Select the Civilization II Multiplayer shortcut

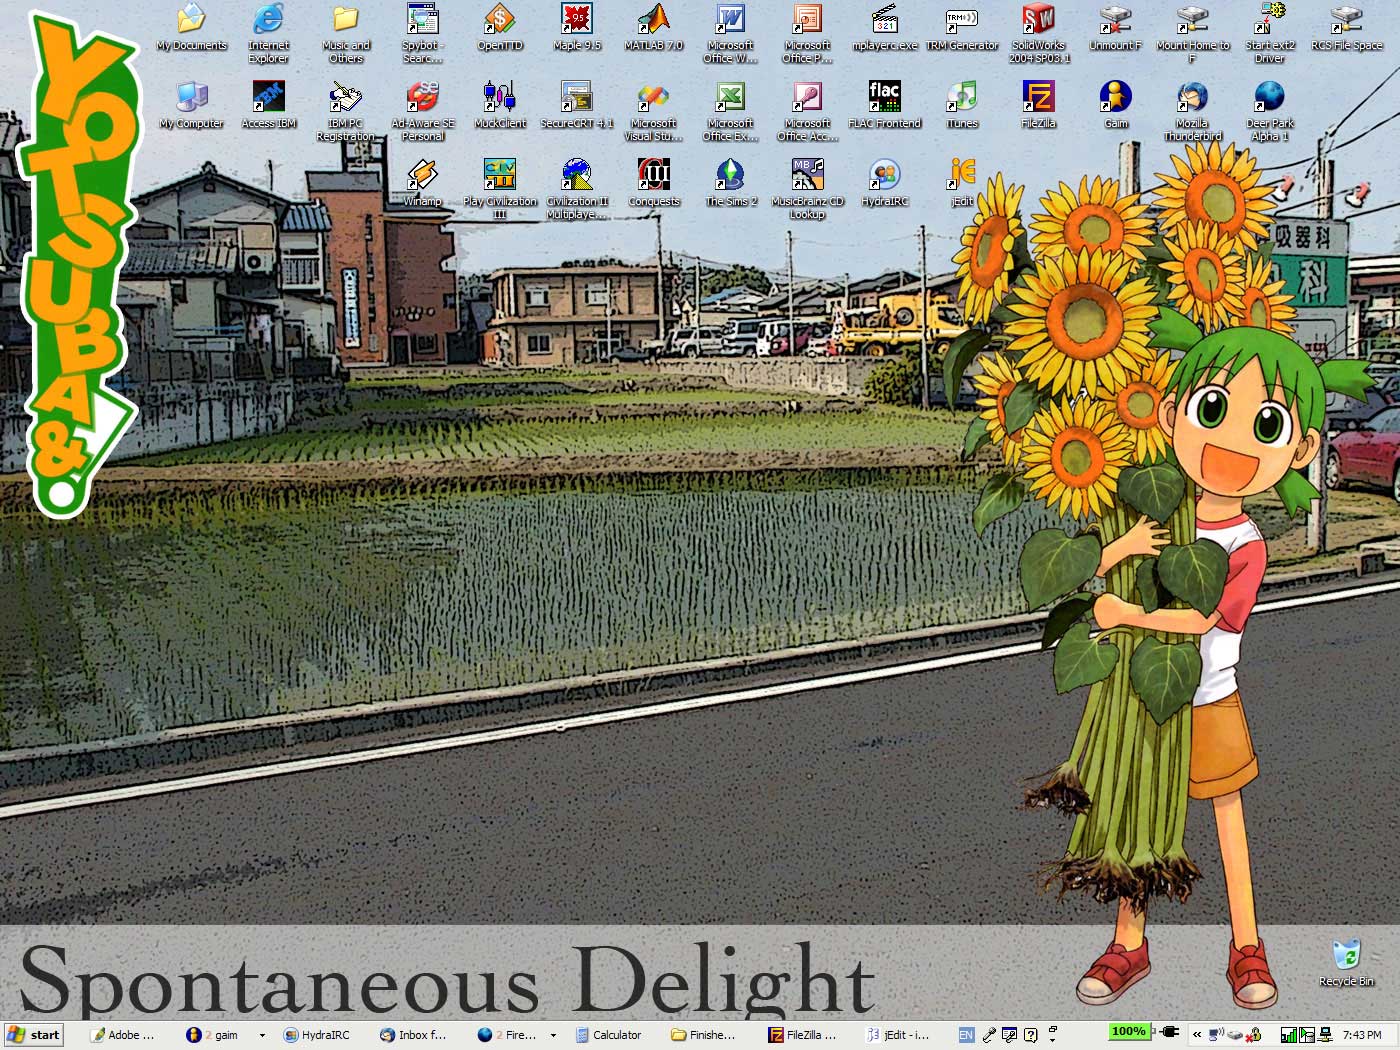pyautogui.click(x=577, y=189)
